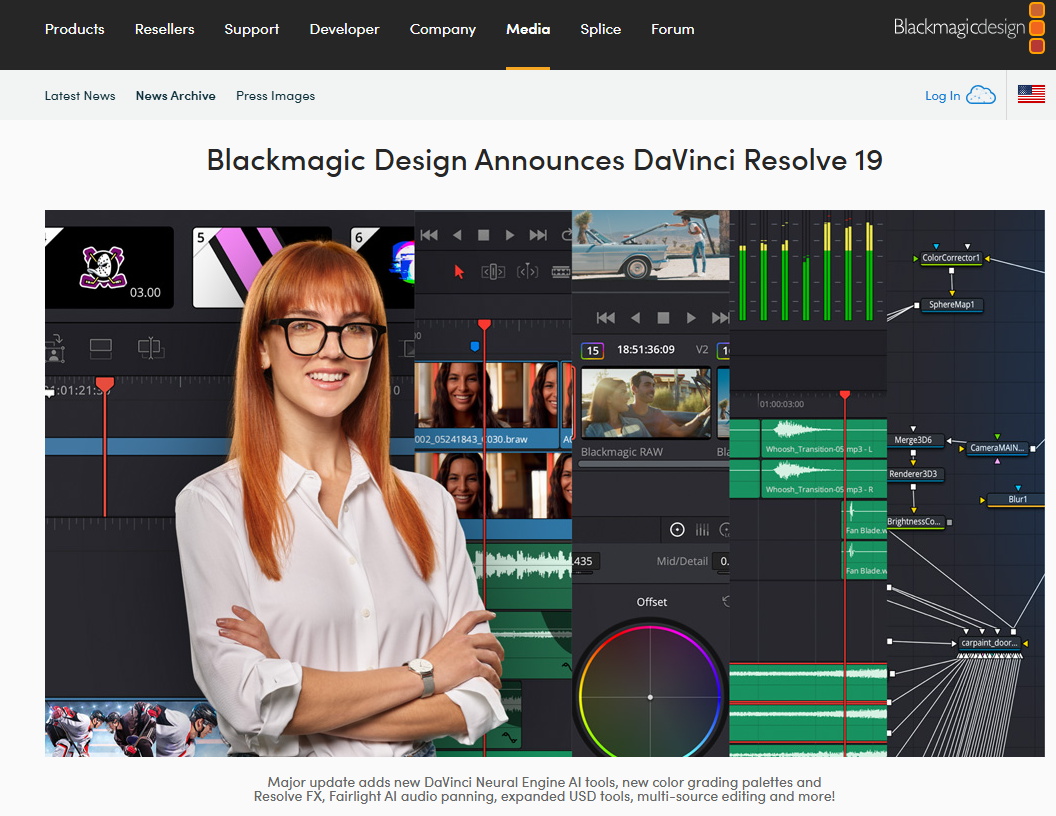Click the cloud icon beside Log In

click(x=981, y=95)
